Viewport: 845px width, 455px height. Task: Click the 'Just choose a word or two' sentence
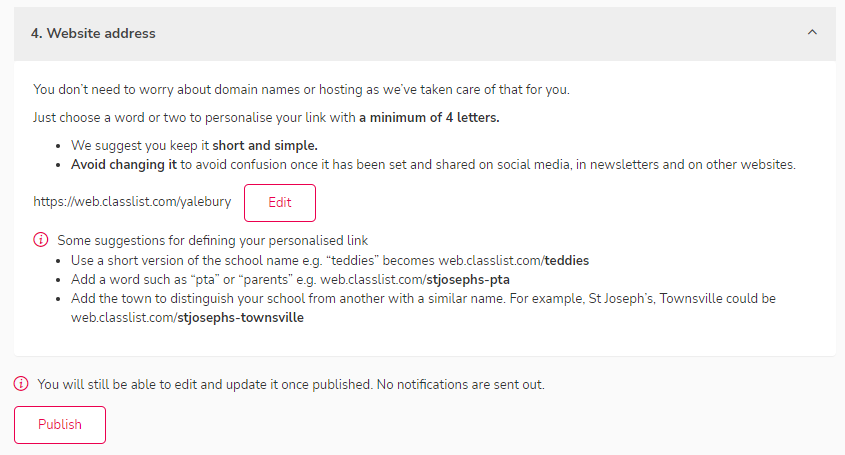266,118
